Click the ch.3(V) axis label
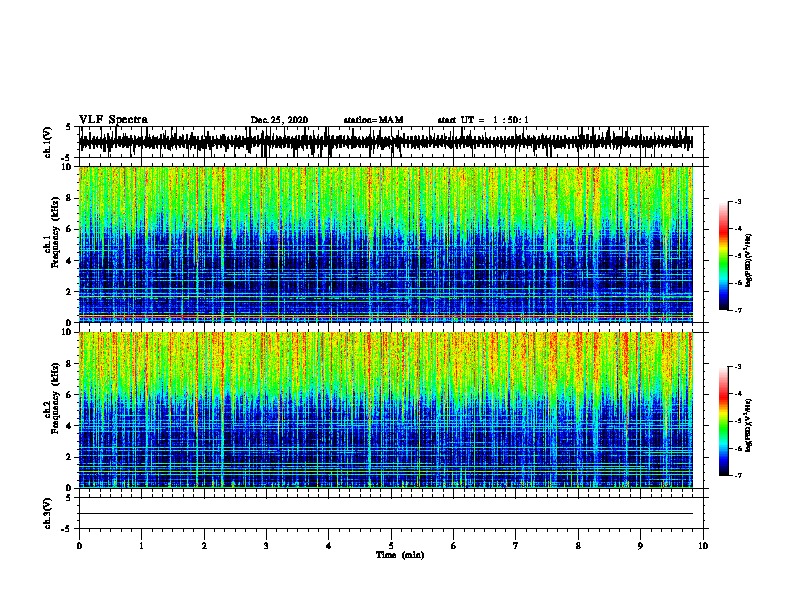Image resolution: width=792 pixels, height=612 pixels. pos(47,513)
